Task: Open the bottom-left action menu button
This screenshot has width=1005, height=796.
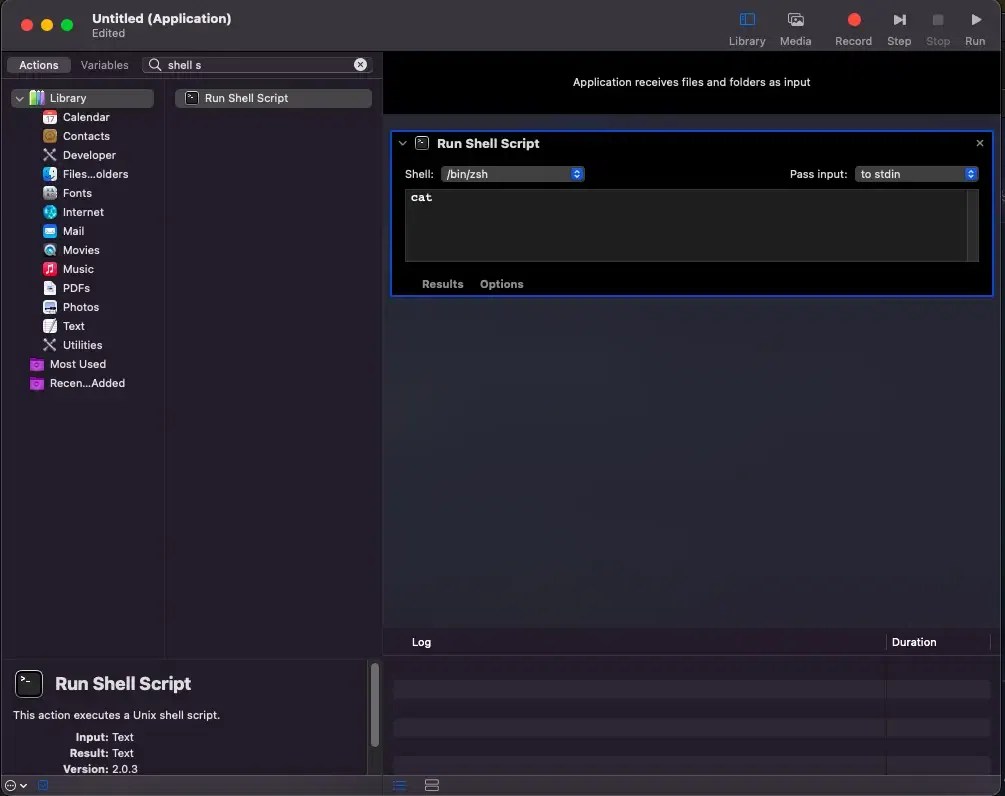Action: (16, 785)
